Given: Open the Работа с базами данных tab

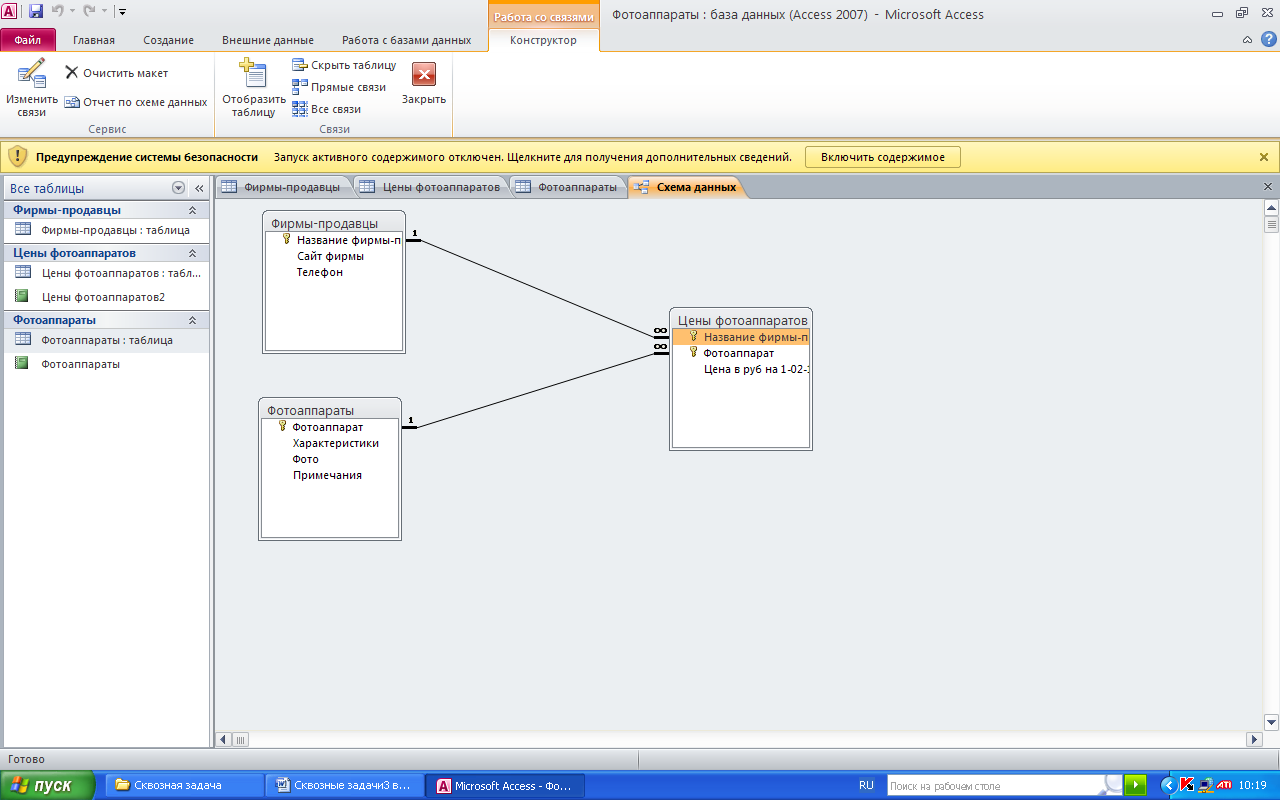Looking at the screenshot, I should point(406,40).
